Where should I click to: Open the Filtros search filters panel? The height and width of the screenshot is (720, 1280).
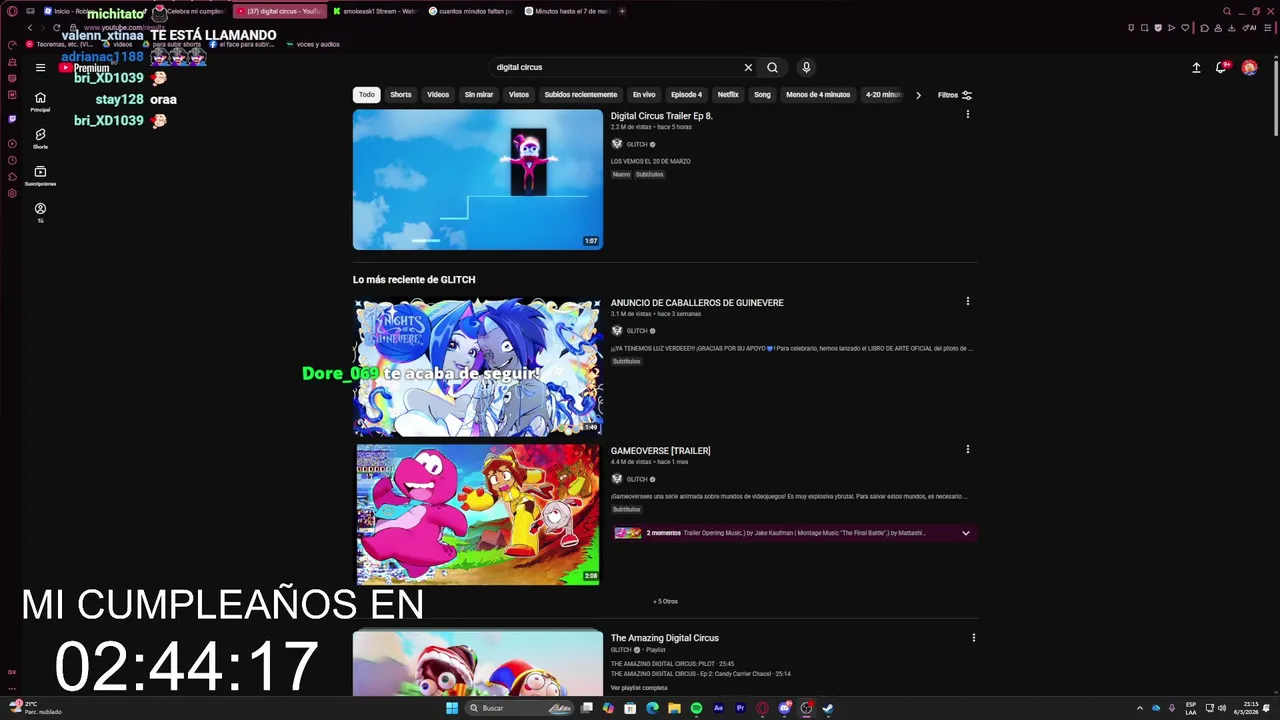[955, 95]
